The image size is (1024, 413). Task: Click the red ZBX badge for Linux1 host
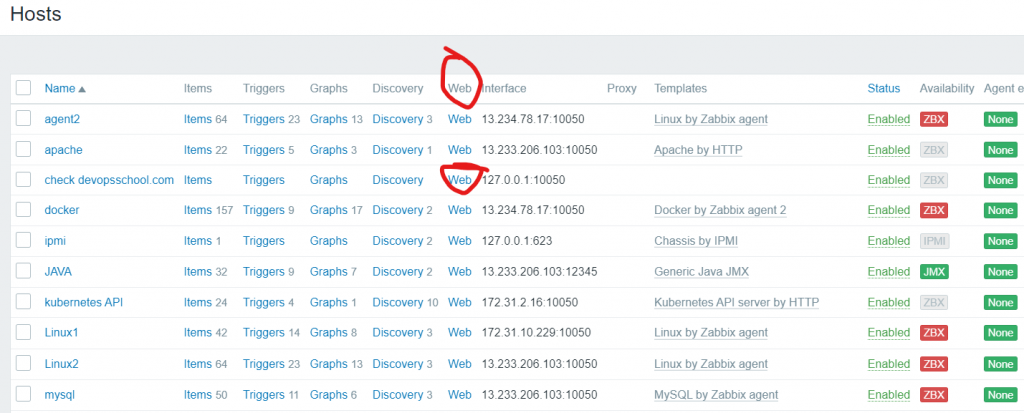pyautogui.click(x=934, y=333)
